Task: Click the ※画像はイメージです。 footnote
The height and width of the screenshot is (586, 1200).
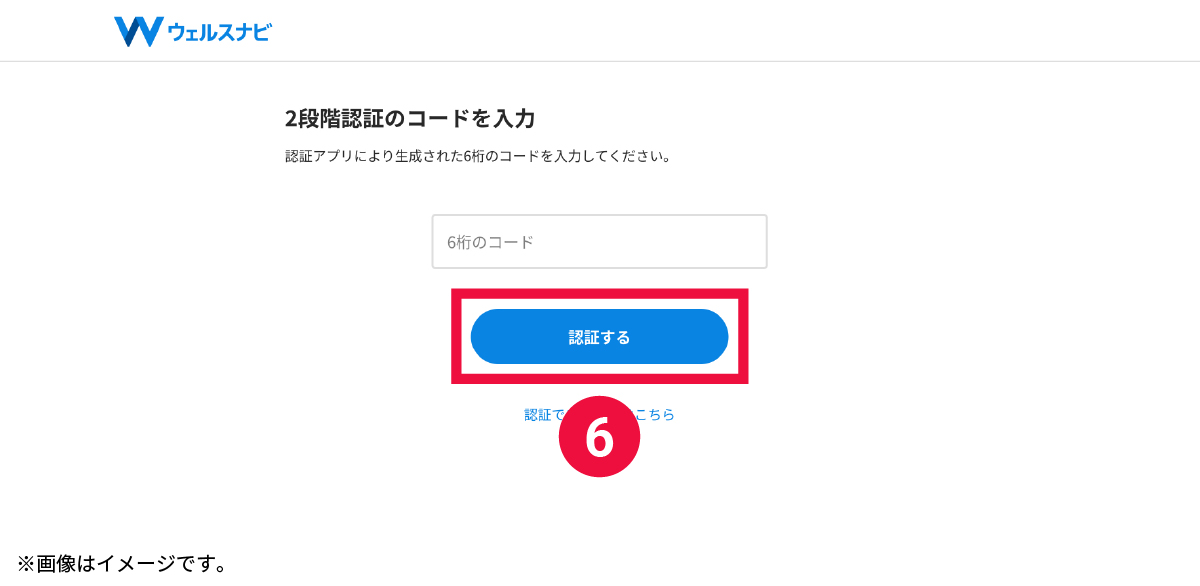Action: (122, 564)
